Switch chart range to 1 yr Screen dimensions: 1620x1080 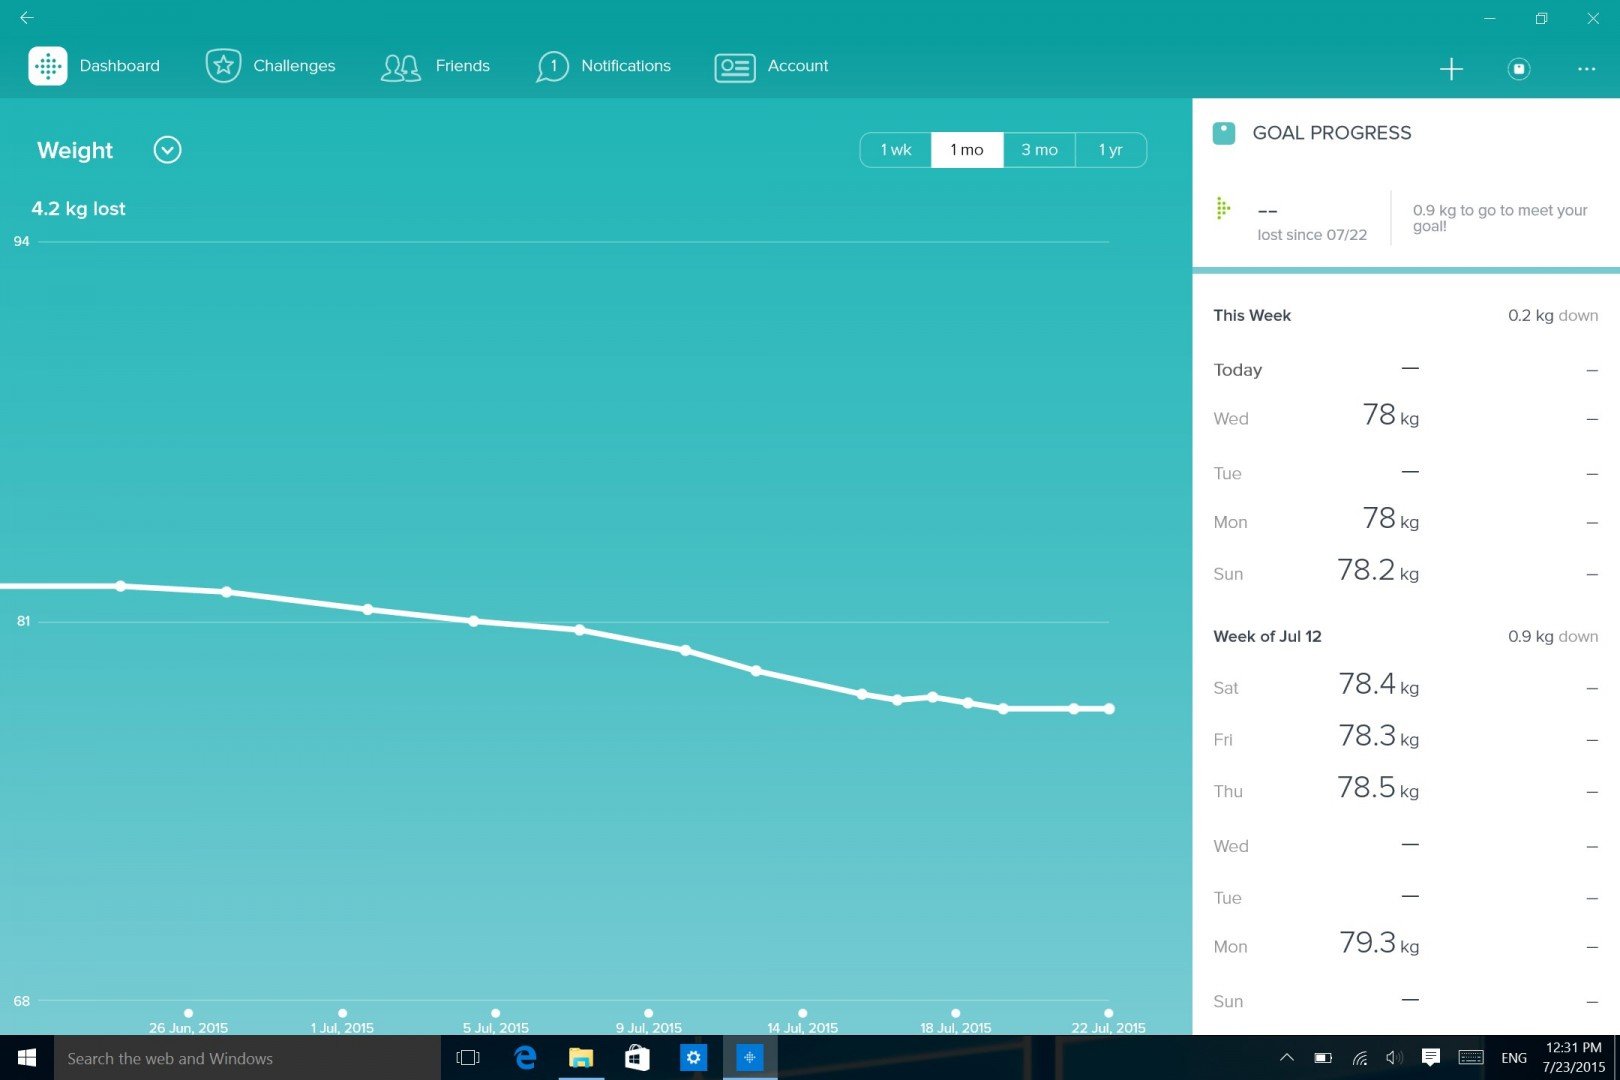coord(1110,150)
